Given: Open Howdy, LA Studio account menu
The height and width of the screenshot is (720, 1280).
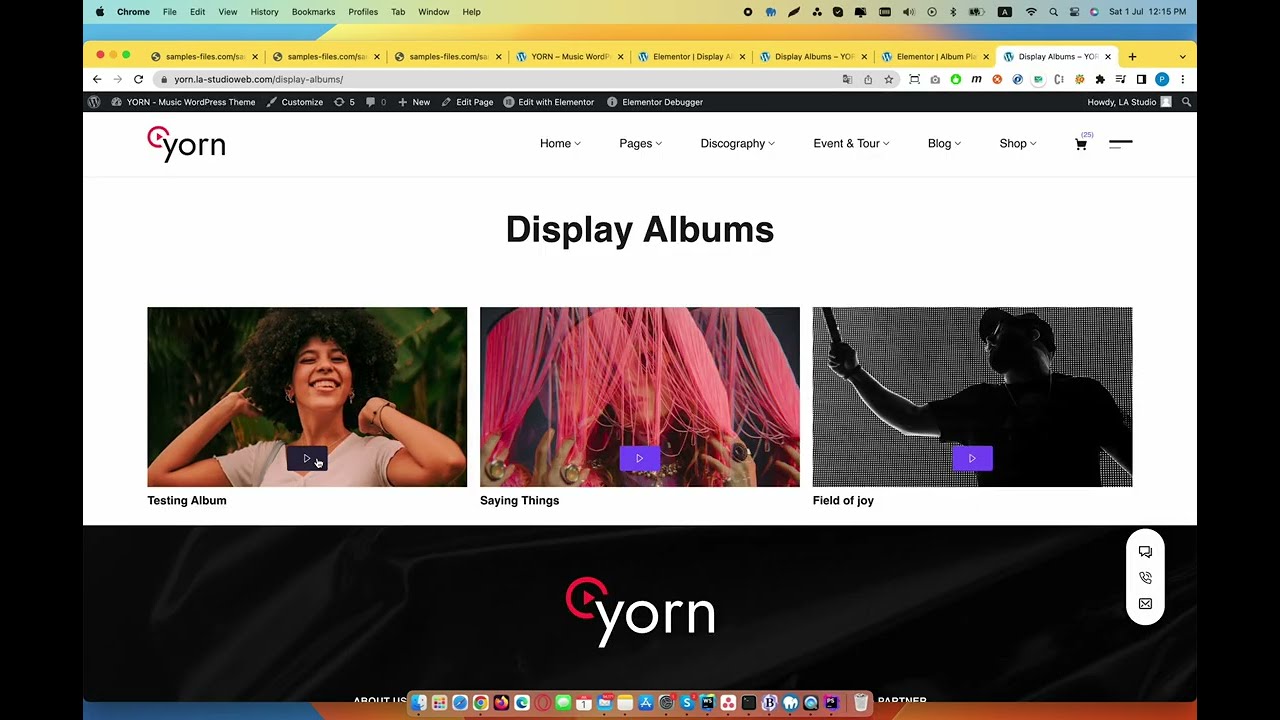Looking at the screenshot, I should [1129, 102].
